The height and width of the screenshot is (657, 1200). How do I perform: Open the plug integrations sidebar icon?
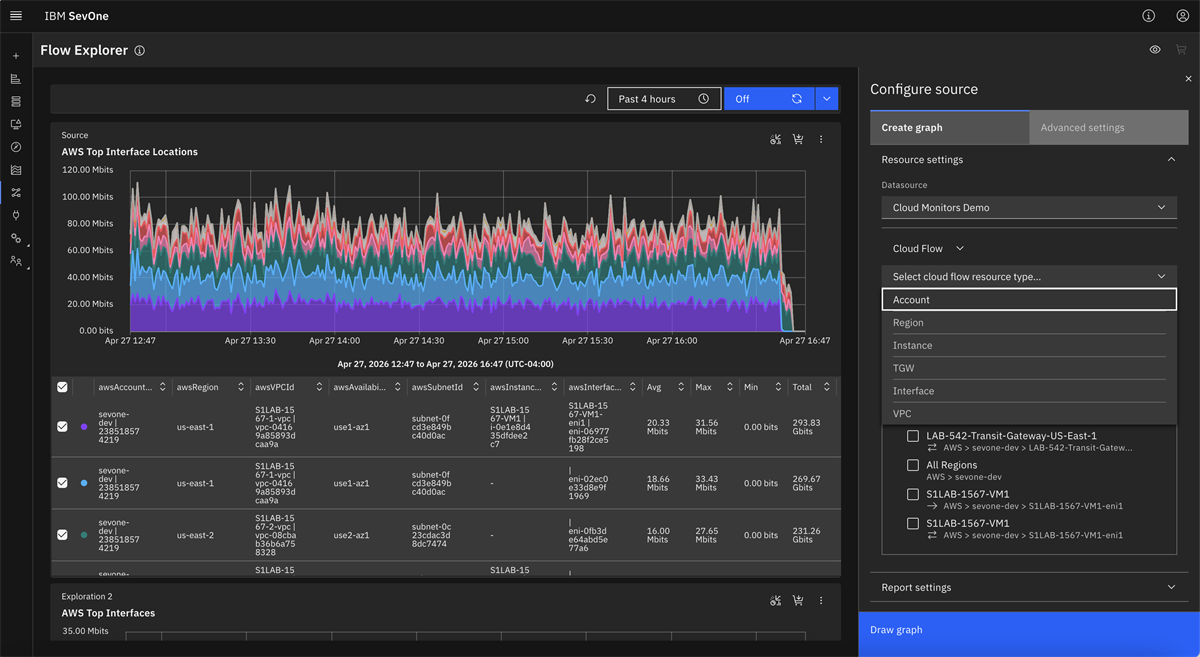[16, 215]
